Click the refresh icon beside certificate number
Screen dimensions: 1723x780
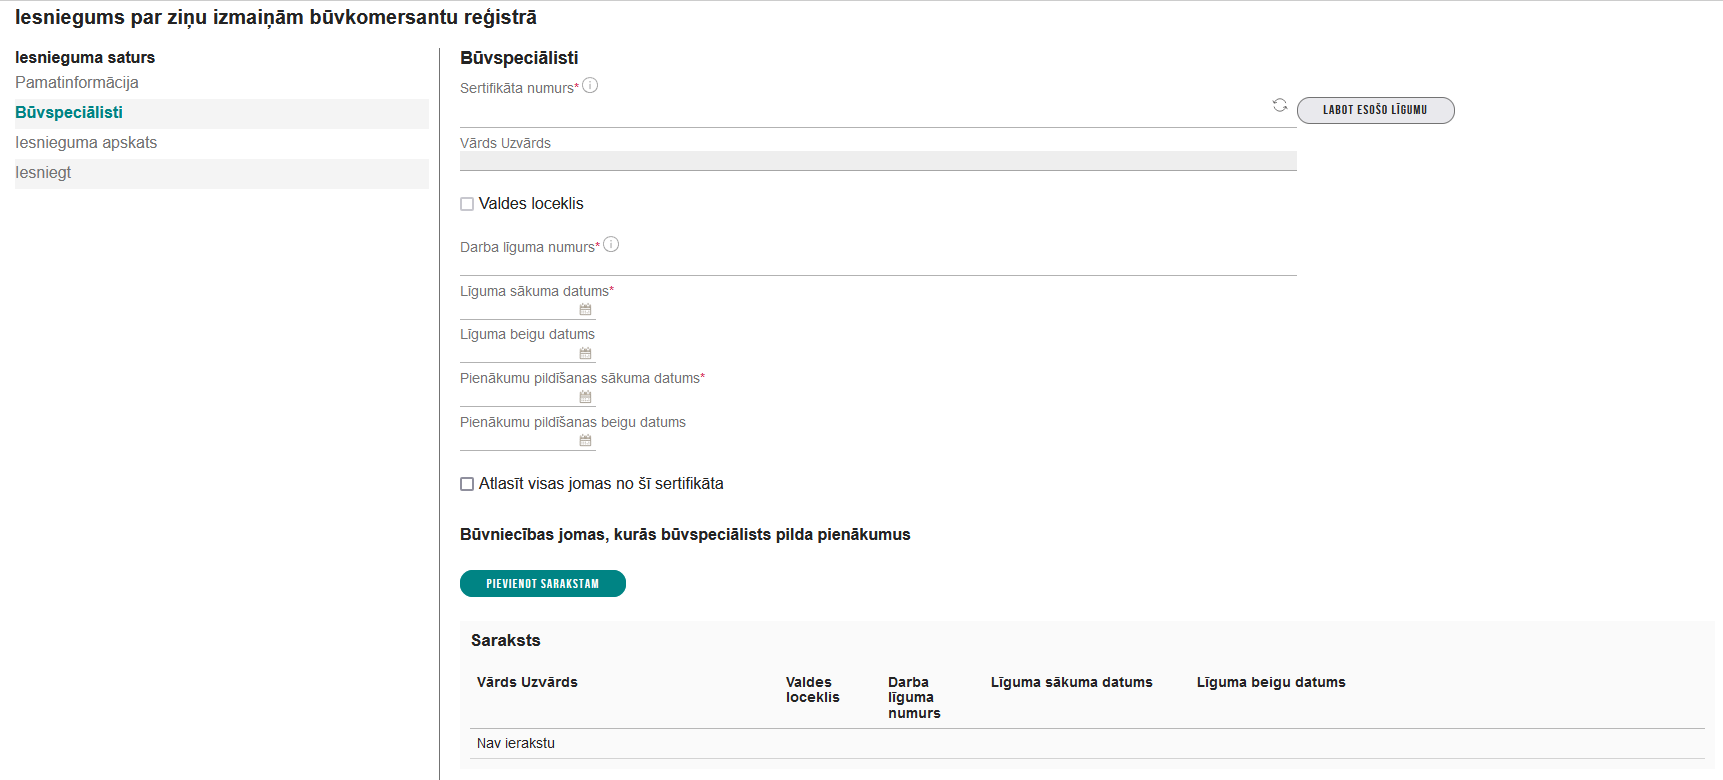tap(1279, 105)
